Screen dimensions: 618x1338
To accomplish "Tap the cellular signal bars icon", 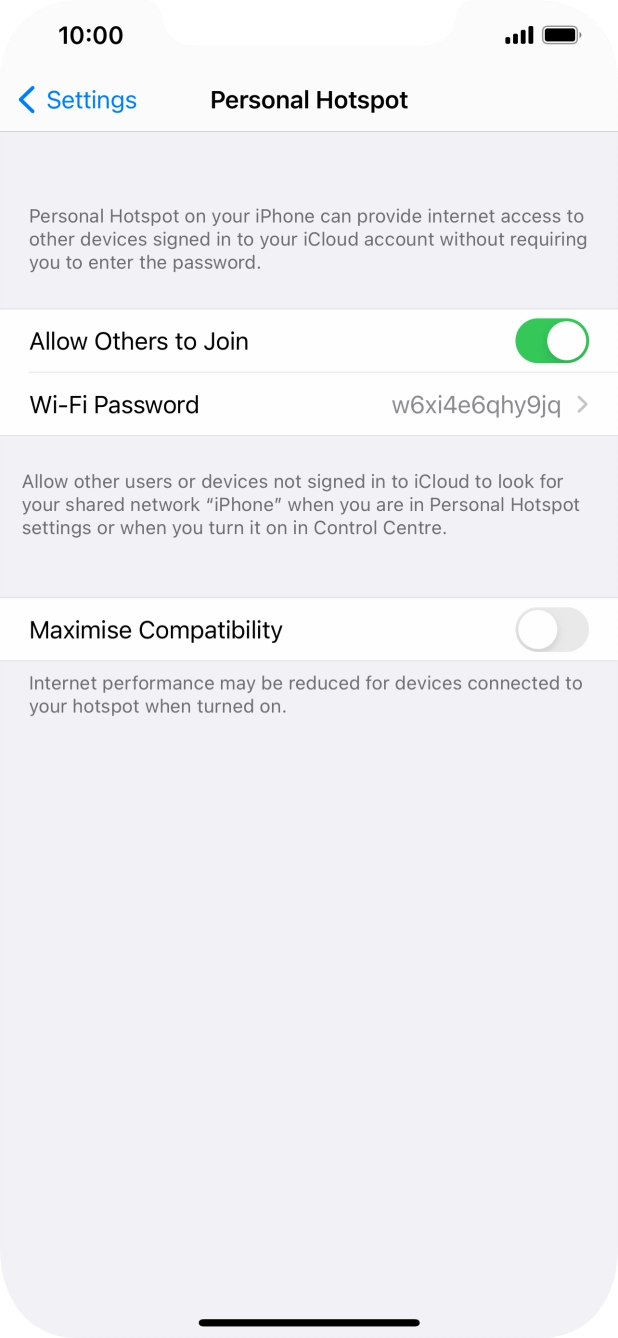I will (x=519, y=36).
